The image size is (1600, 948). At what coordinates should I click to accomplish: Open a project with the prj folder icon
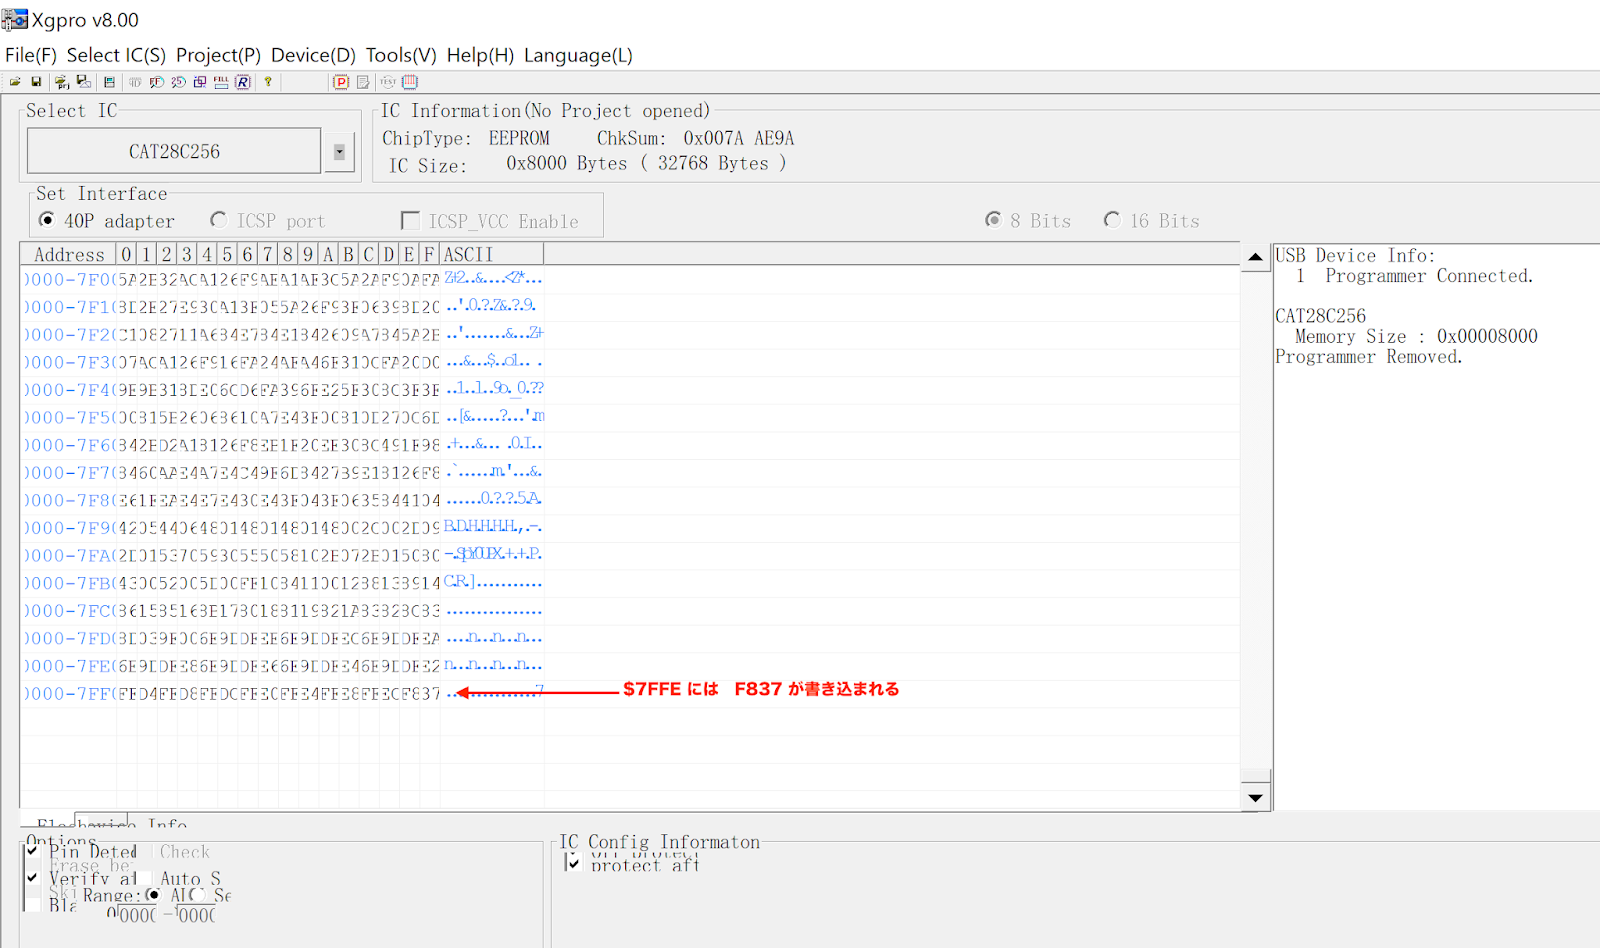(x=61, y=81)
